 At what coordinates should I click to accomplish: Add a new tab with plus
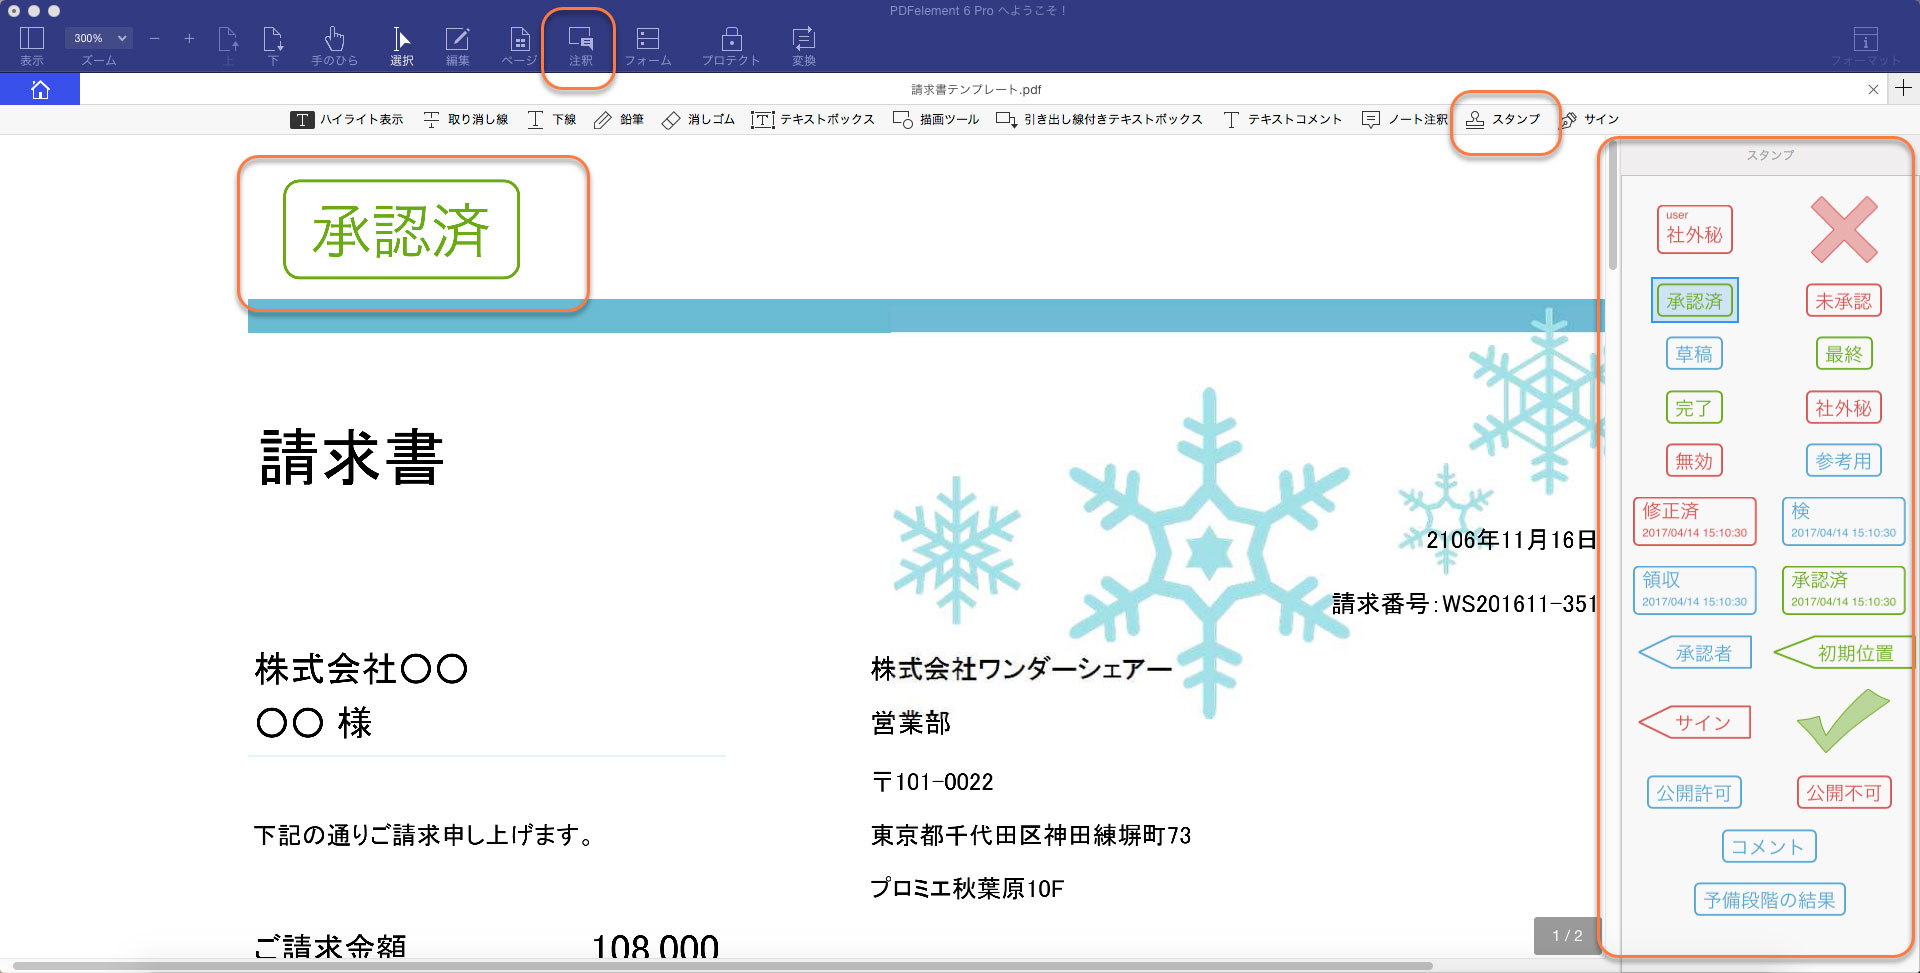[1904, 88]
